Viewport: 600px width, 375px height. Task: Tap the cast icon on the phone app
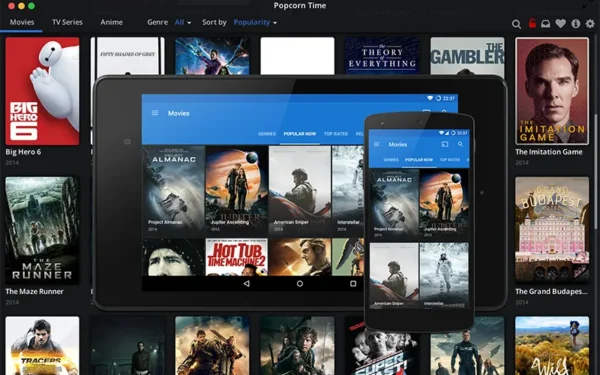(445, 144)
